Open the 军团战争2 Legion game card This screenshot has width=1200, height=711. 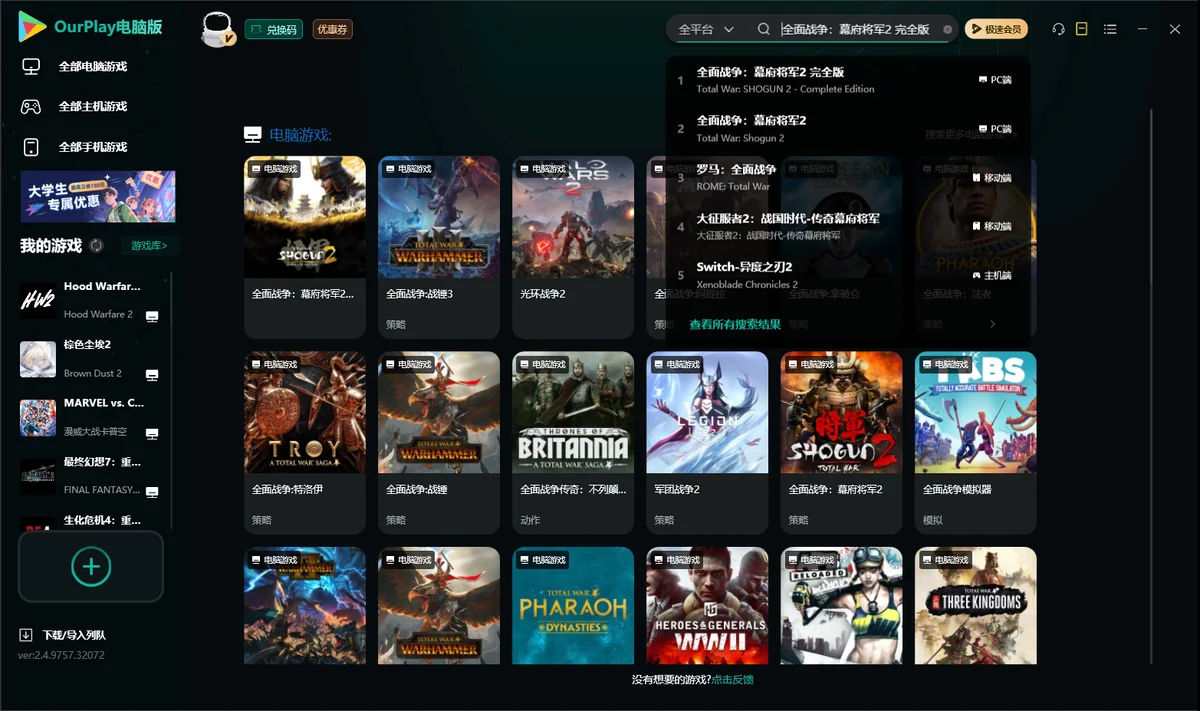[707, 443]
